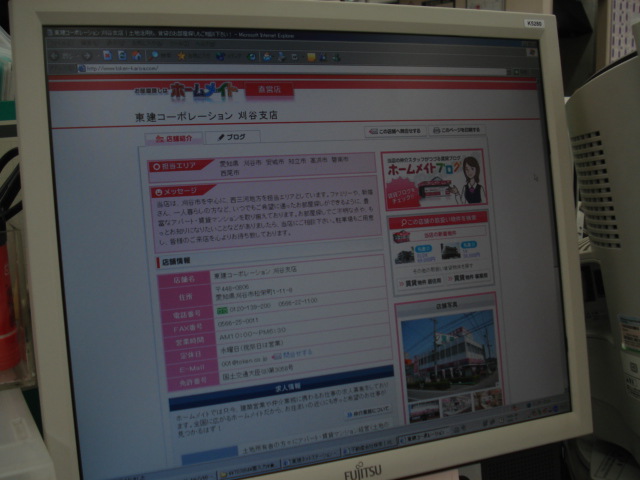Click the 営業時間 table row label
The image size is (640, 480).
point(190,342)
